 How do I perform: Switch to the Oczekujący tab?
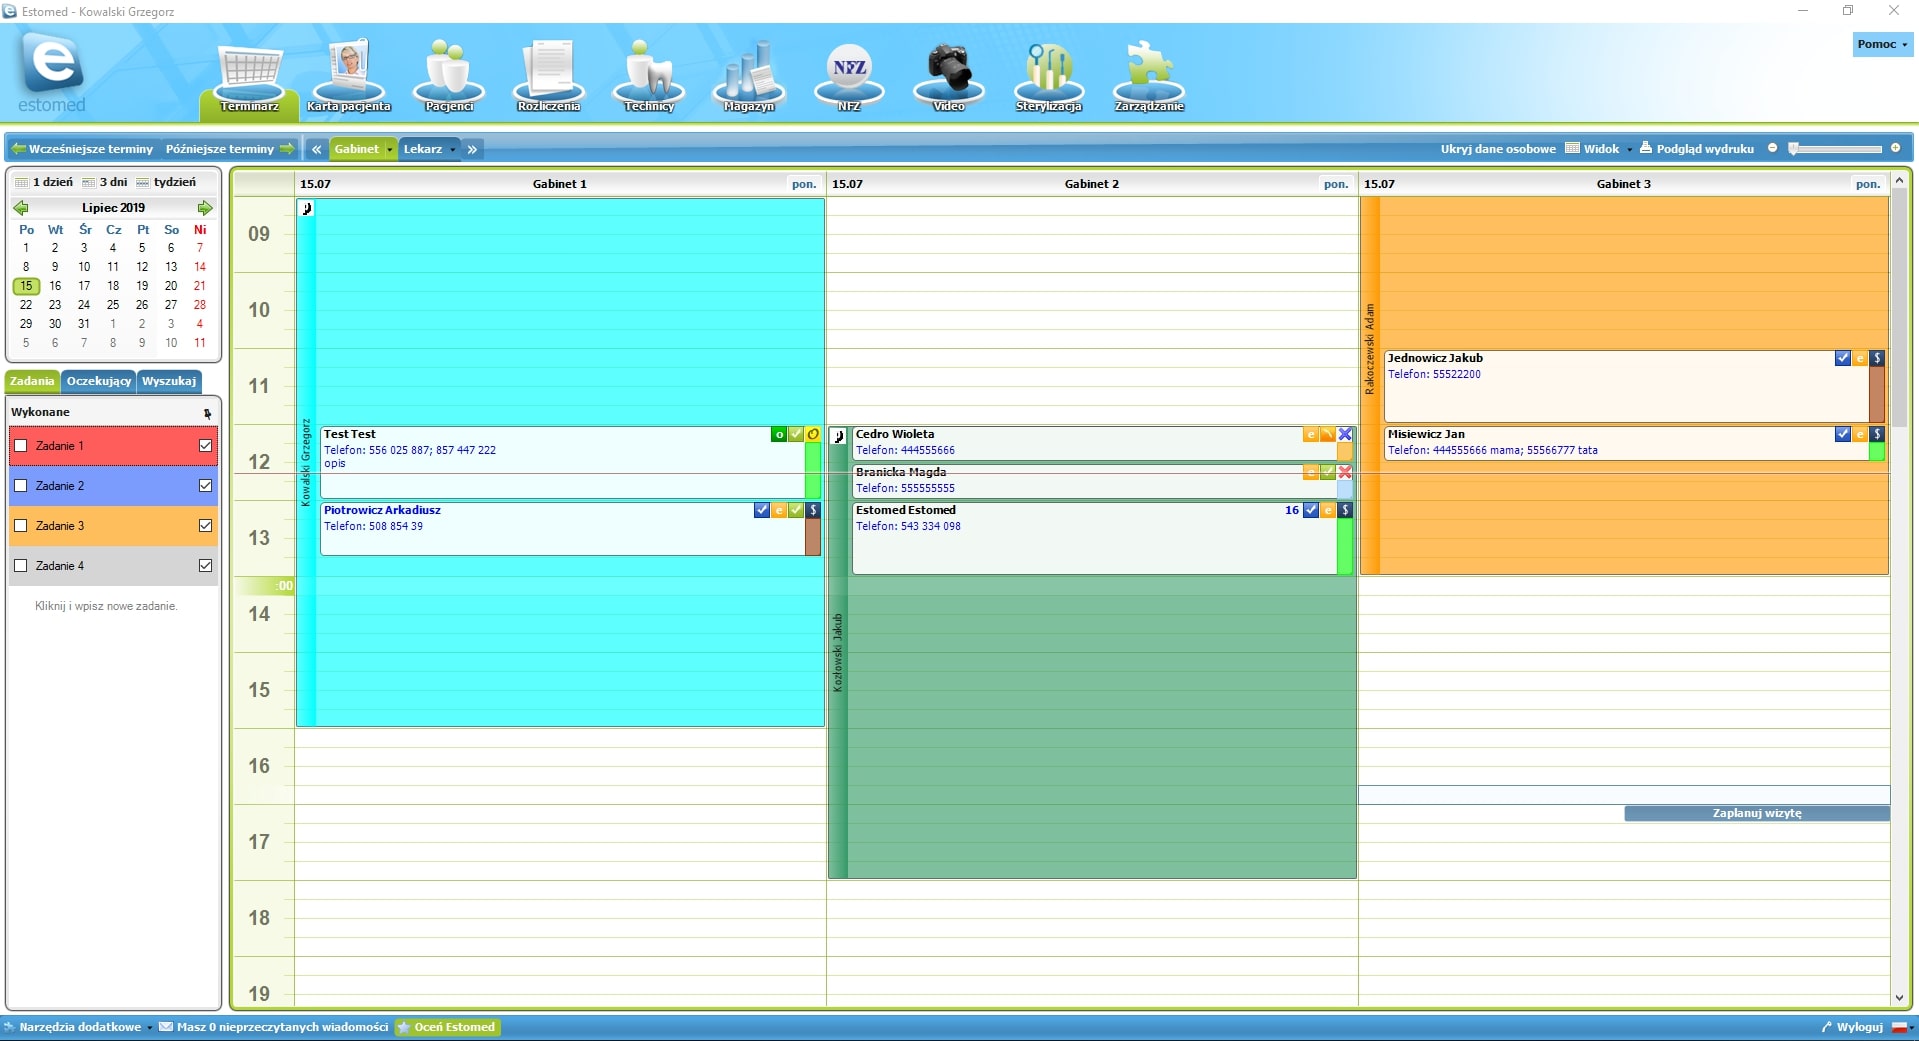98,381
